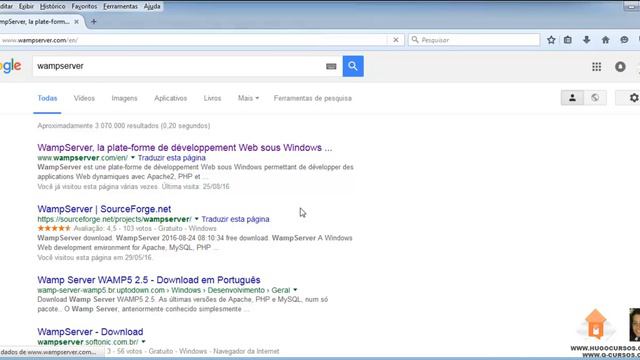640x360 pixels.
Task: Open the Mais dropdown in search tabs
Action: 248,98
